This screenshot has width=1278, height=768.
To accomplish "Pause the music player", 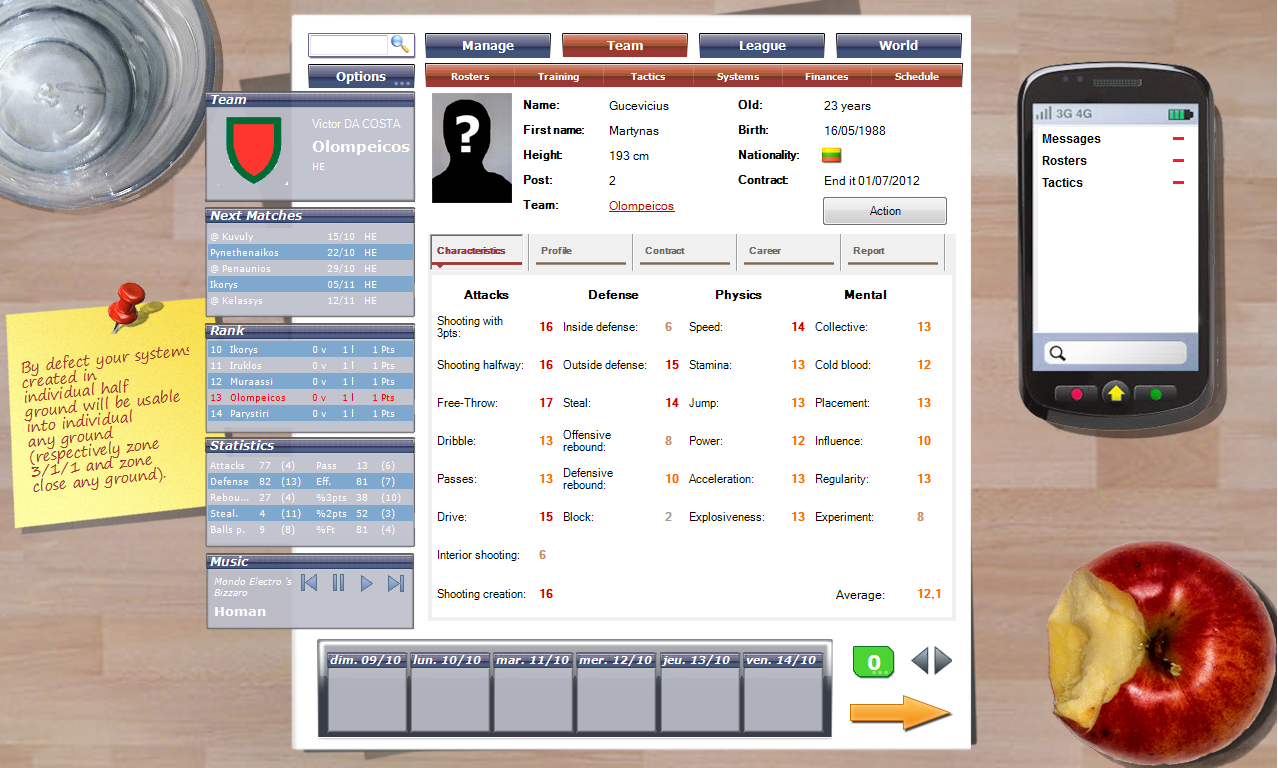I will pyautogui.click(x=338, y=583).
